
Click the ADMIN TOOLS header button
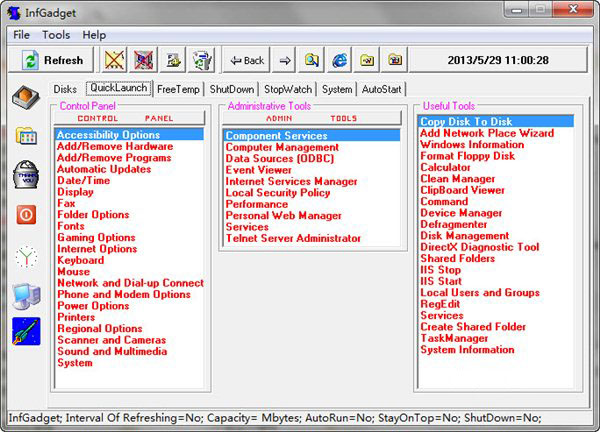[x=312, y=118]
